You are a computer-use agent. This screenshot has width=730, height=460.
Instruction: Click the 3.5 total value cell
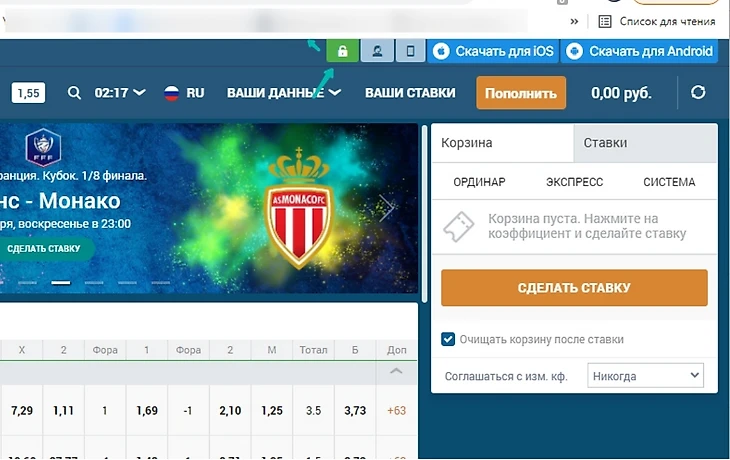[313, 411]
